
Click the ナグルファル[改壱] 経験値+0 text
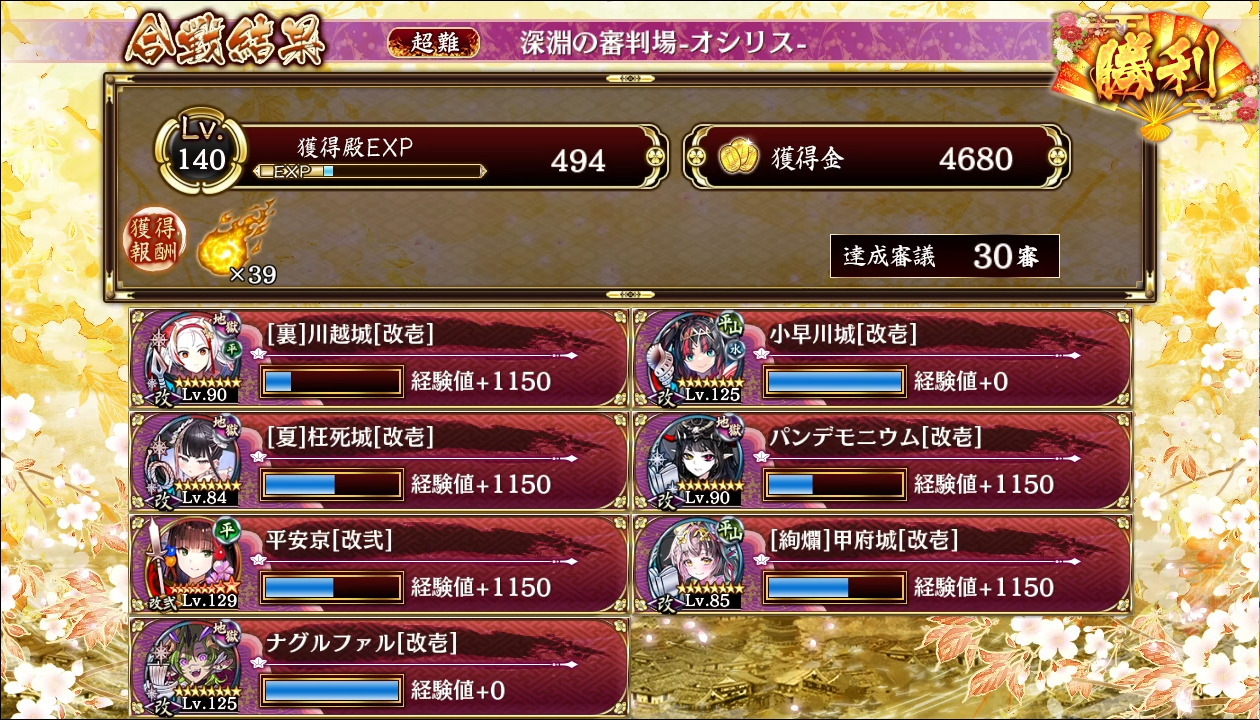pyautogui.click(x=458, y=690)
